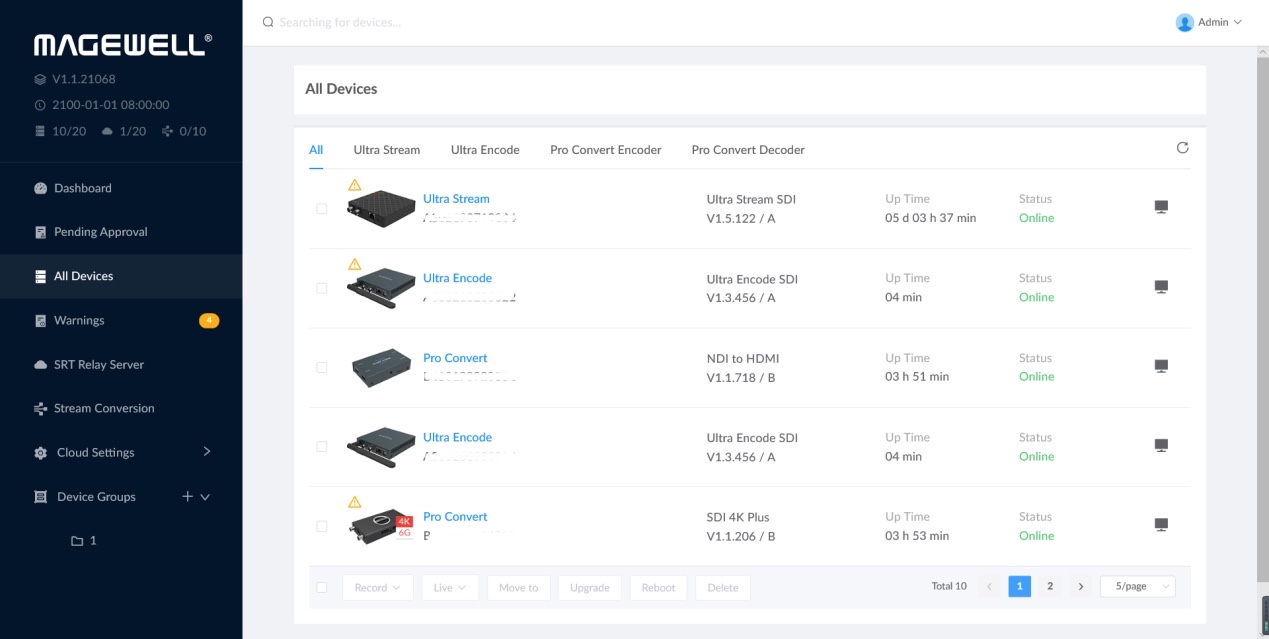
Task: Click the Dashboard sidebar icon
Action: [x=40, y=188]
